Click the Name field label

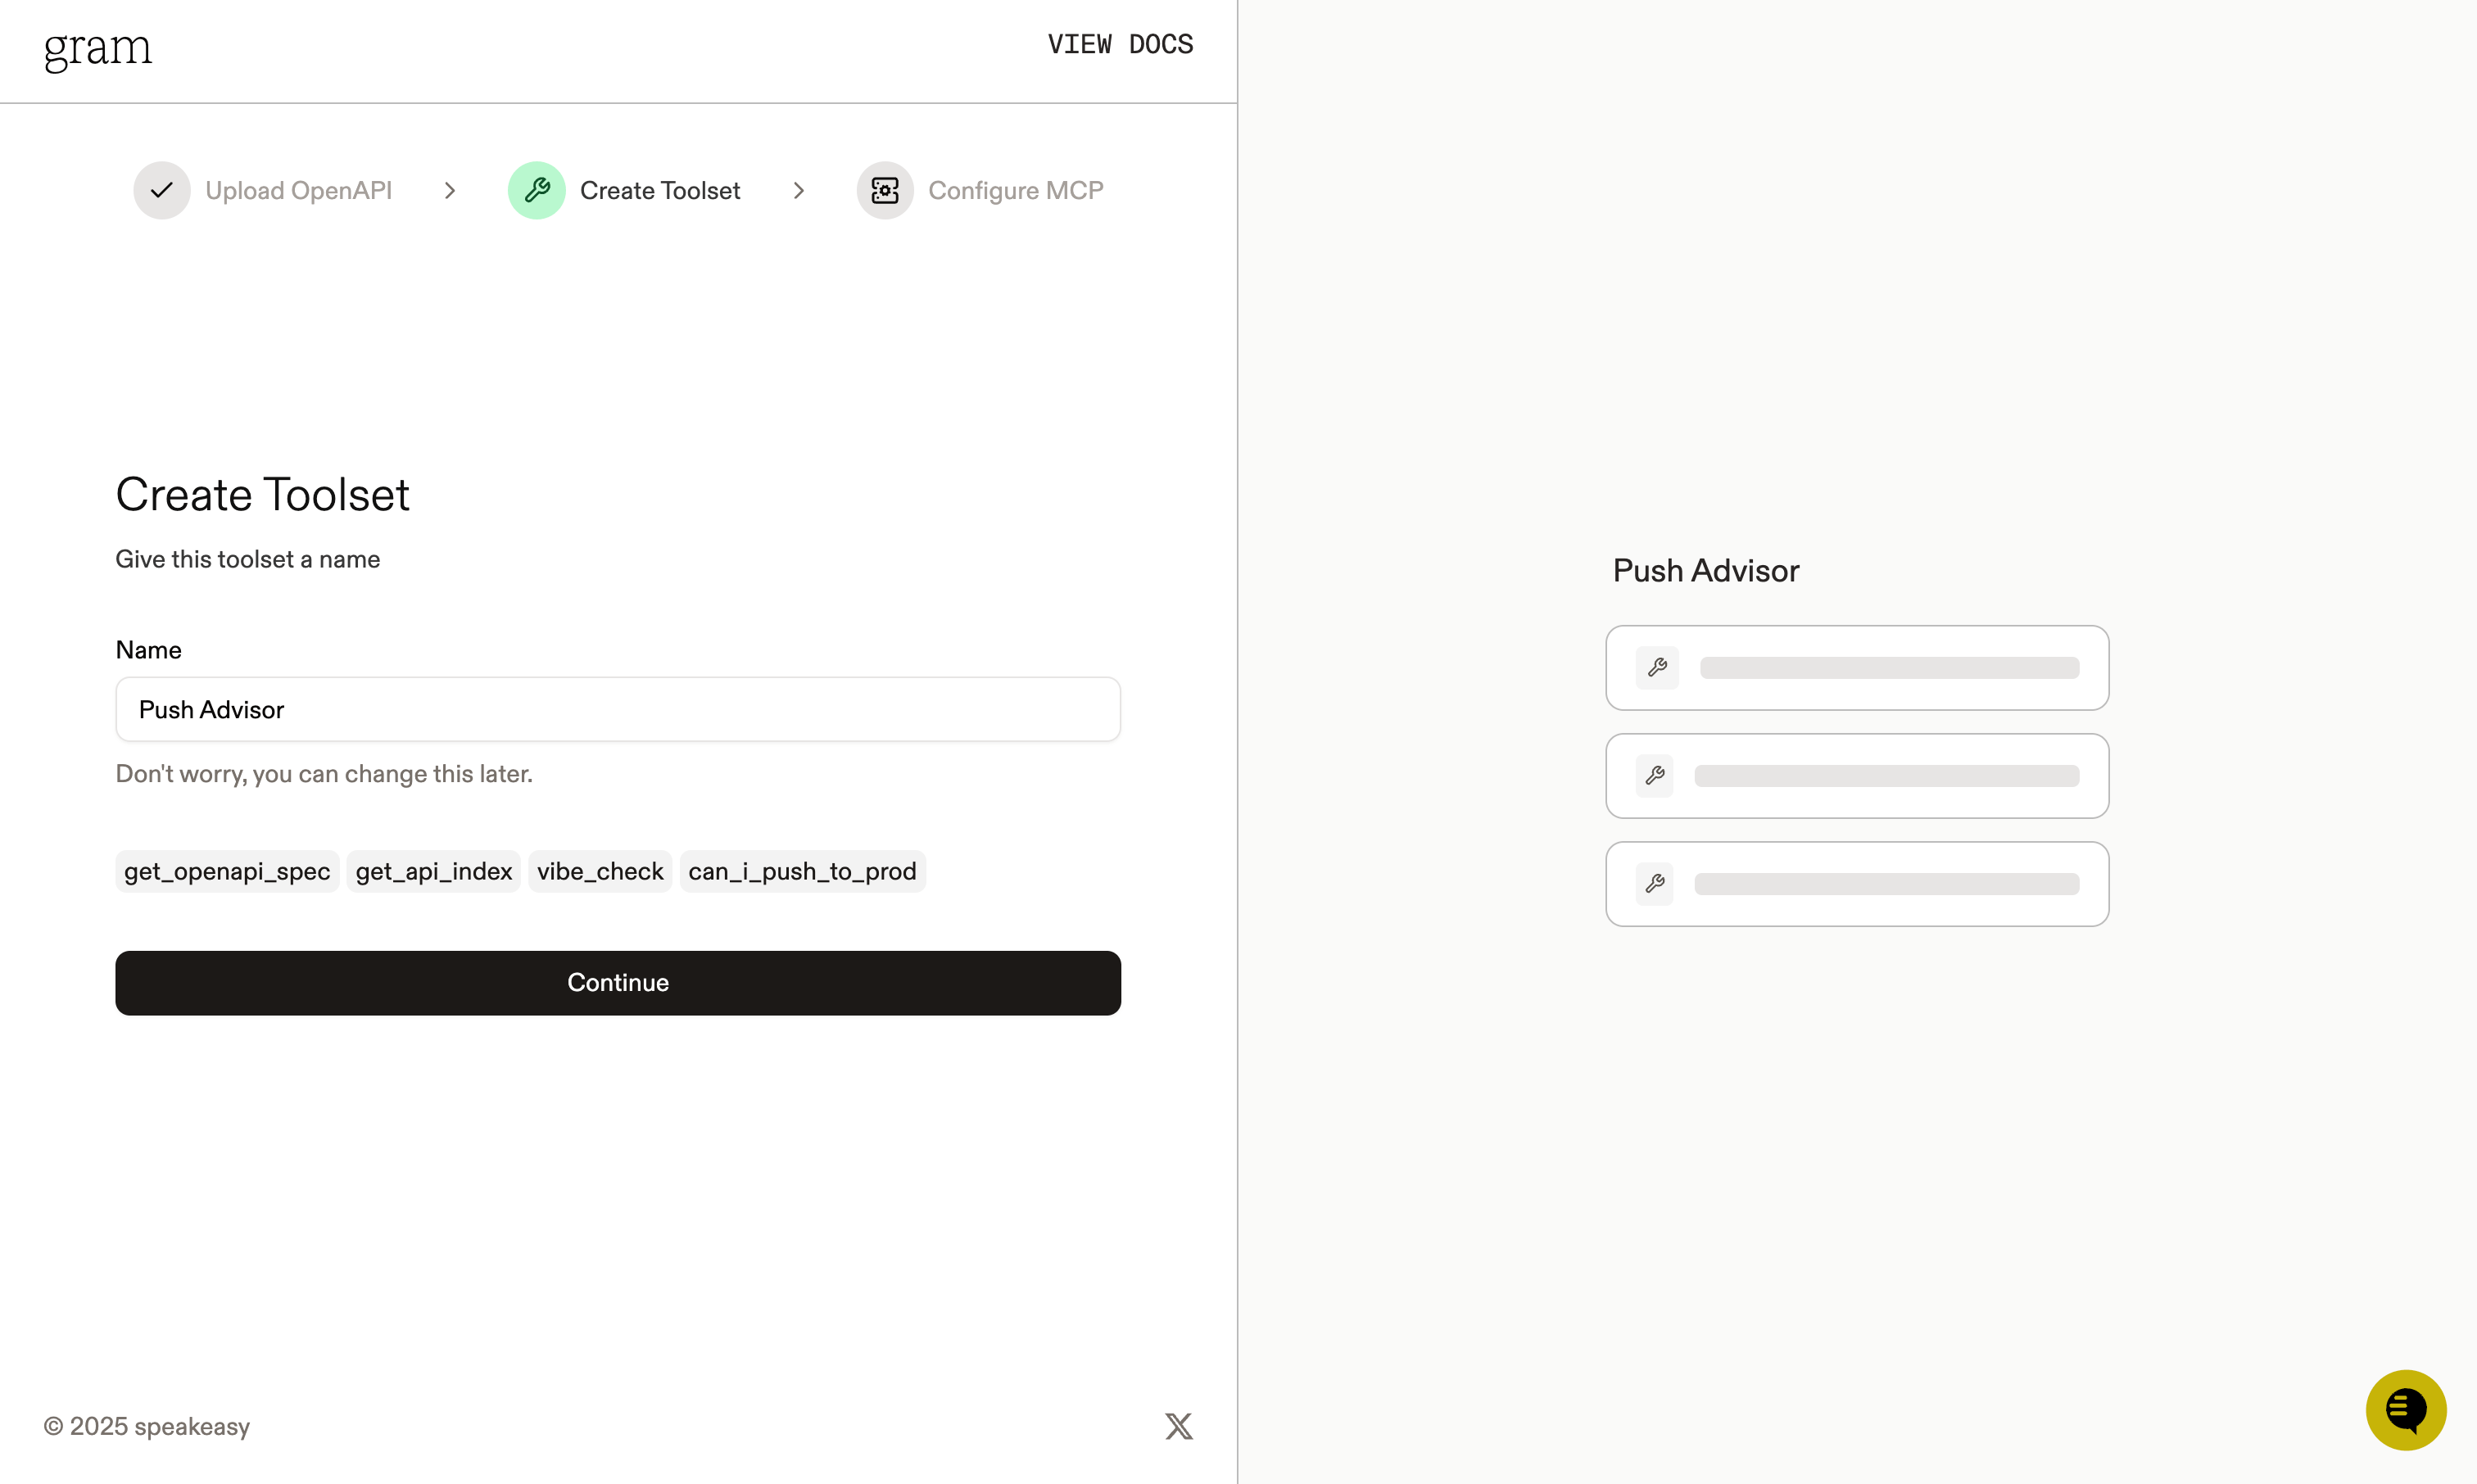[149, 650]
